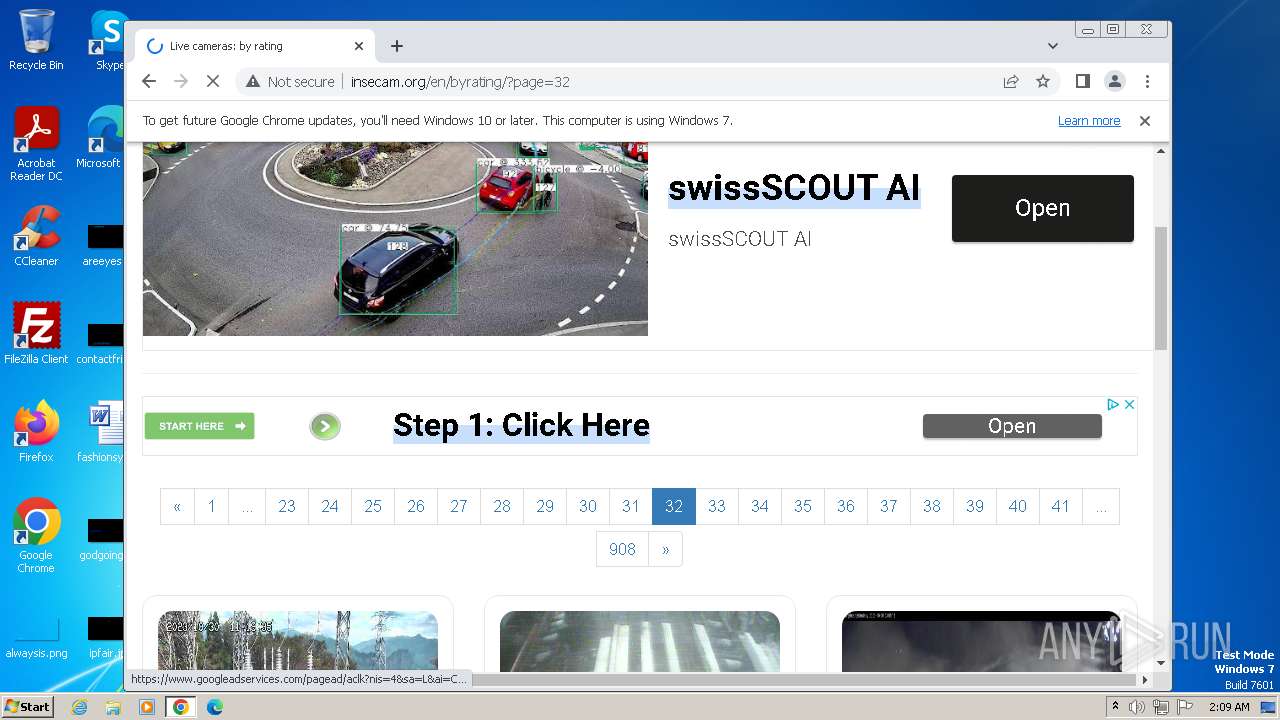Expand the tab search dropdown

(1052, 46)
